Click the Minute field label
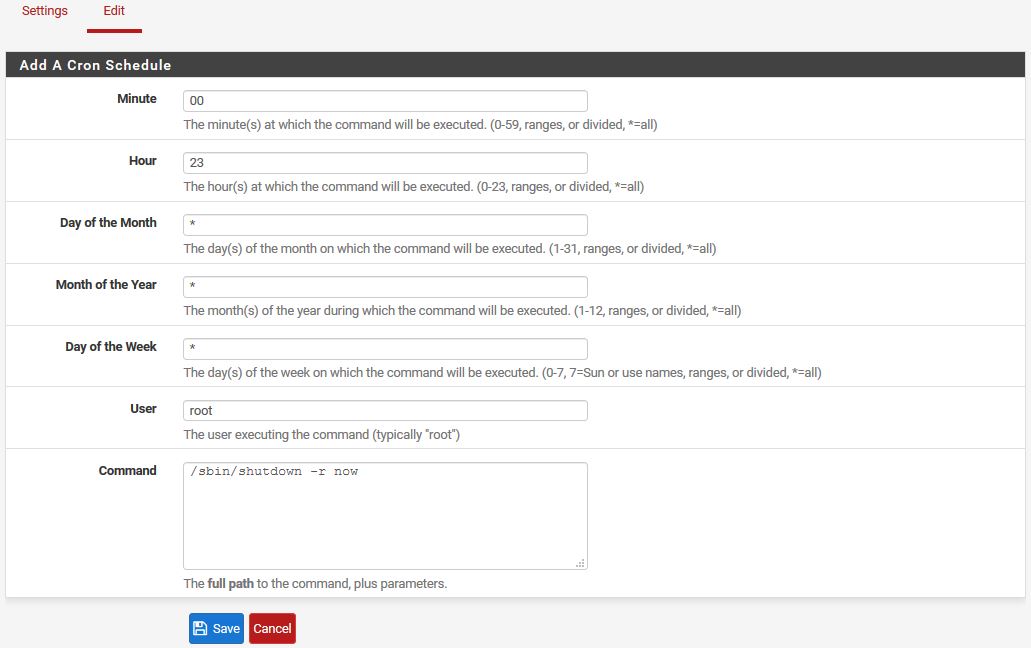This screenshot has width=1031, height=648. coord(137,99)
